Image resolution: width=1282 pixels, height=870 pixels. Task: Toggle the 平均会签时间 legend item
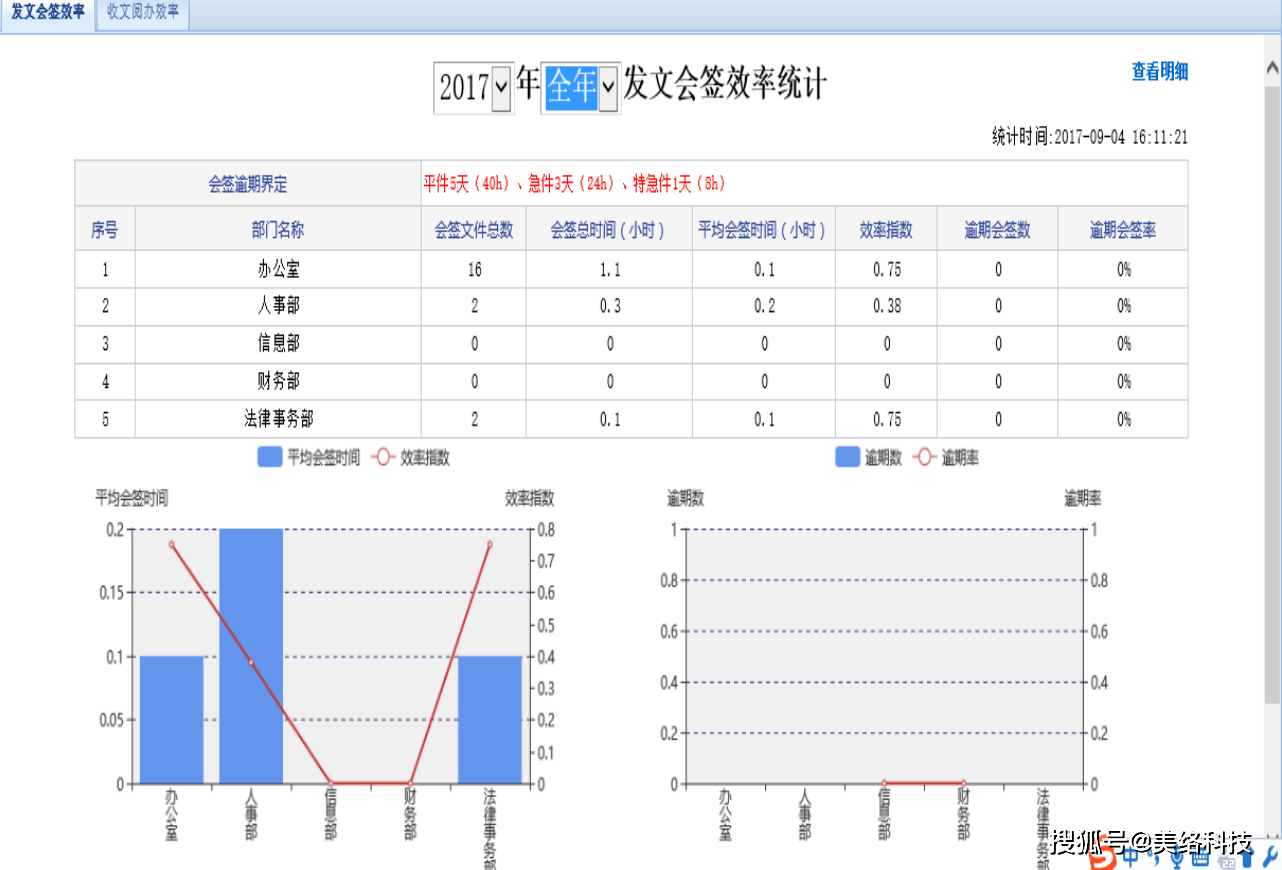[x=308, y=458]
